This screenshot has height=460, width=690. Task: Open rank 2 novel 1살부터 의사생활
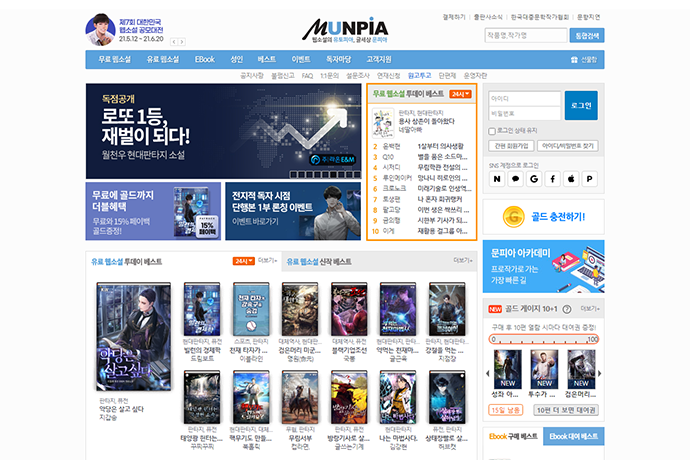pos(440,147)
